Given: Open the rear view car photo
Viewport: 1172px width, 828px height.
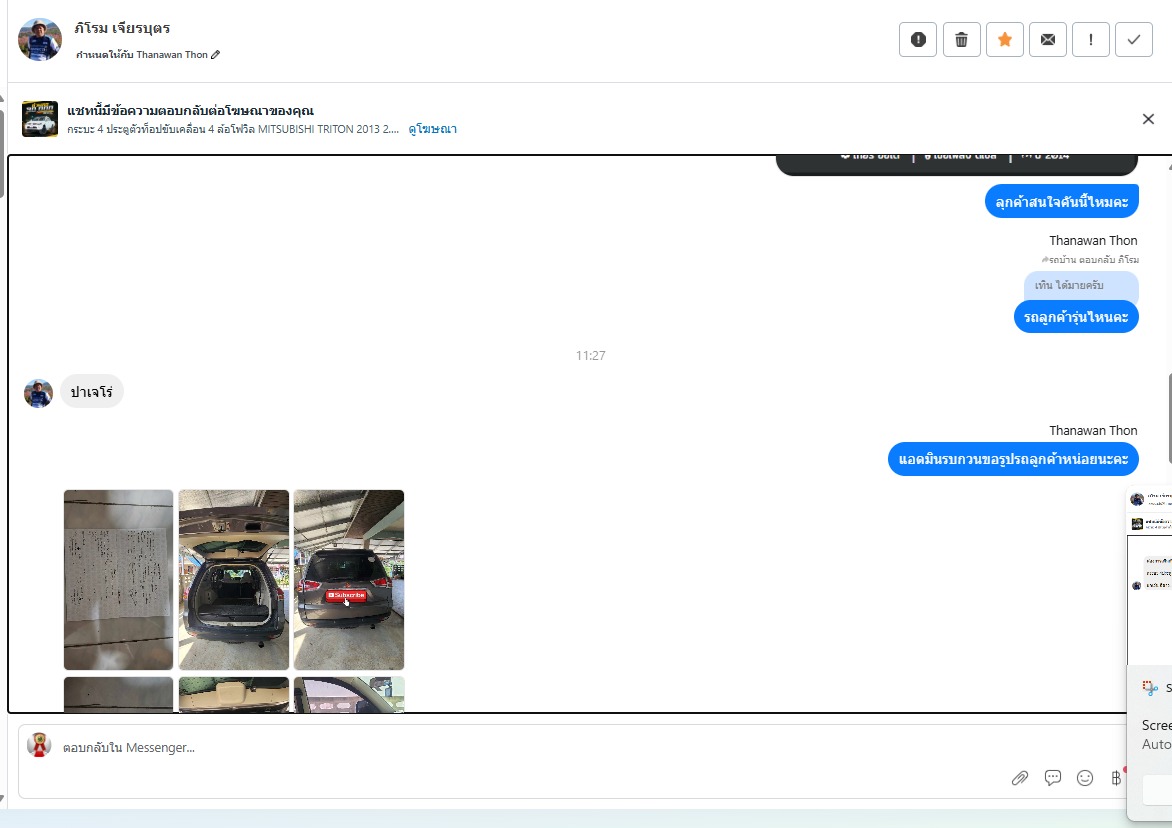Looking at the screenshot, I should (349, 580).
